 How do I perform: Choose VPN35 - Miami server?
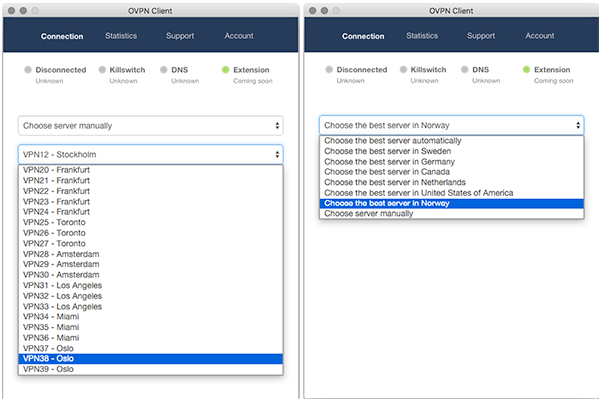(150, 327)
